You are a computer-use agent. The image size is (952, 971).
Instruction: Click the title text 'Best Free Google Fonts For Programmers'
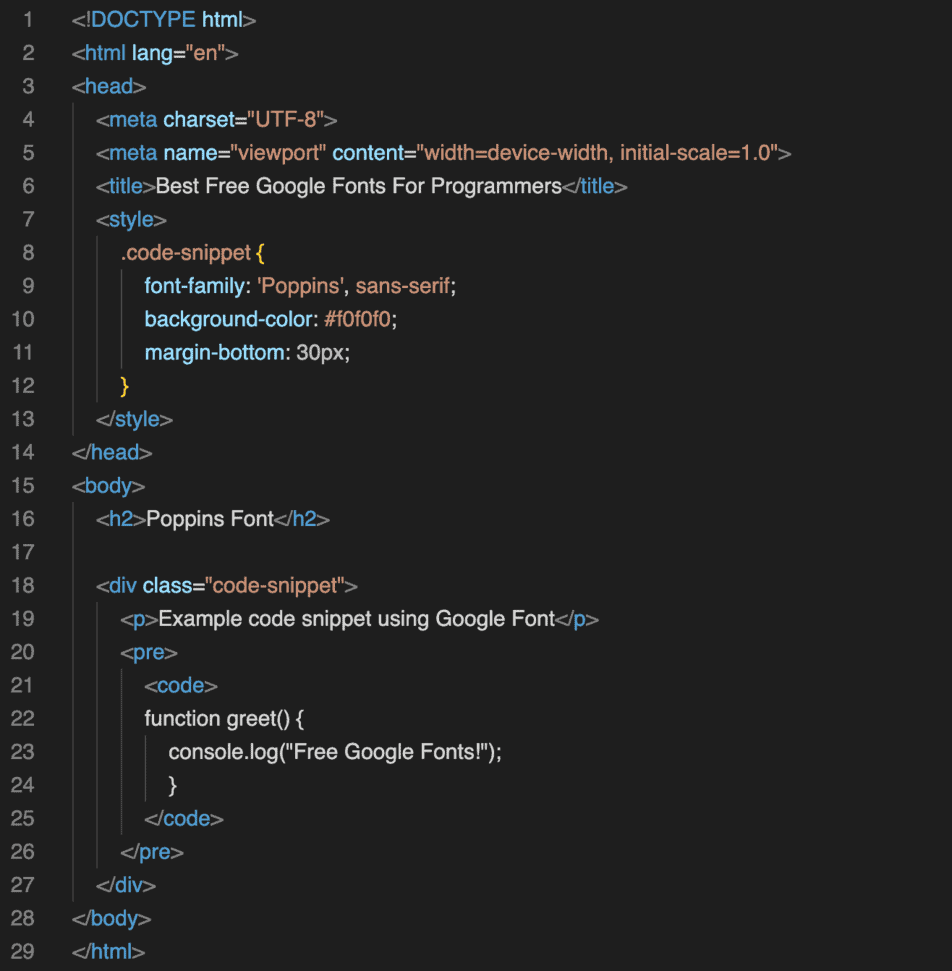[x=359, y=186]
